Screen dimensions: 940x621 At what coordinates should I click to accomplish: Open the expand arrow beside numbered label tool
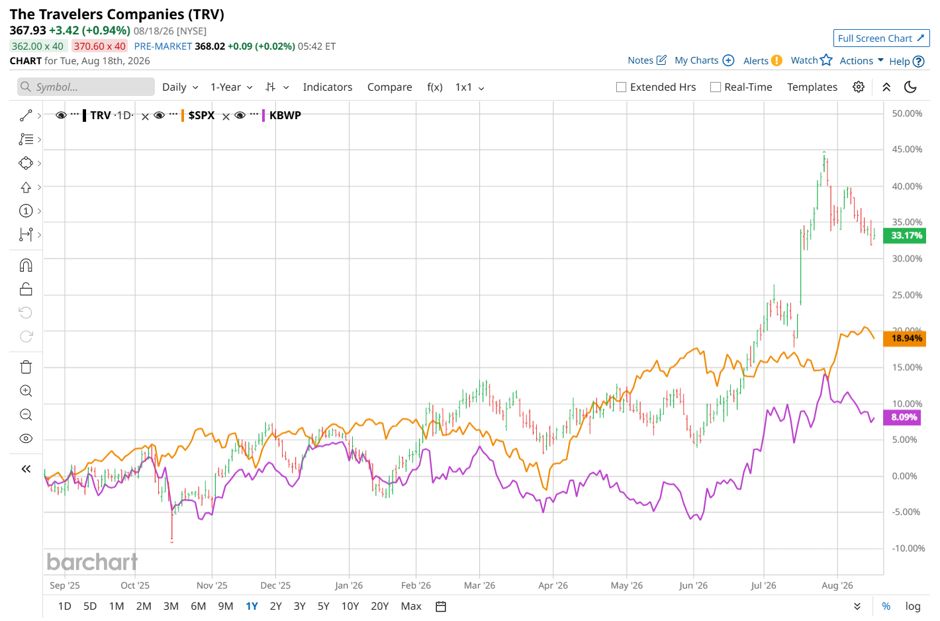point(40,211)
